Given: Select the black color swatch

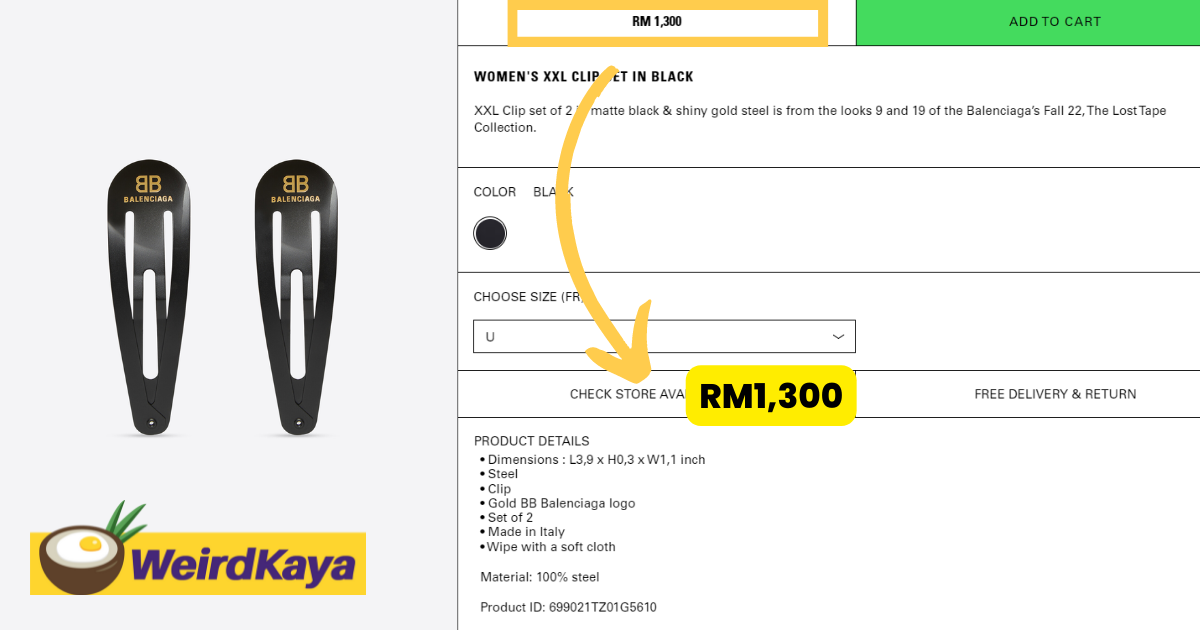Looking at the screenshot, I should [x=490, y=234].
